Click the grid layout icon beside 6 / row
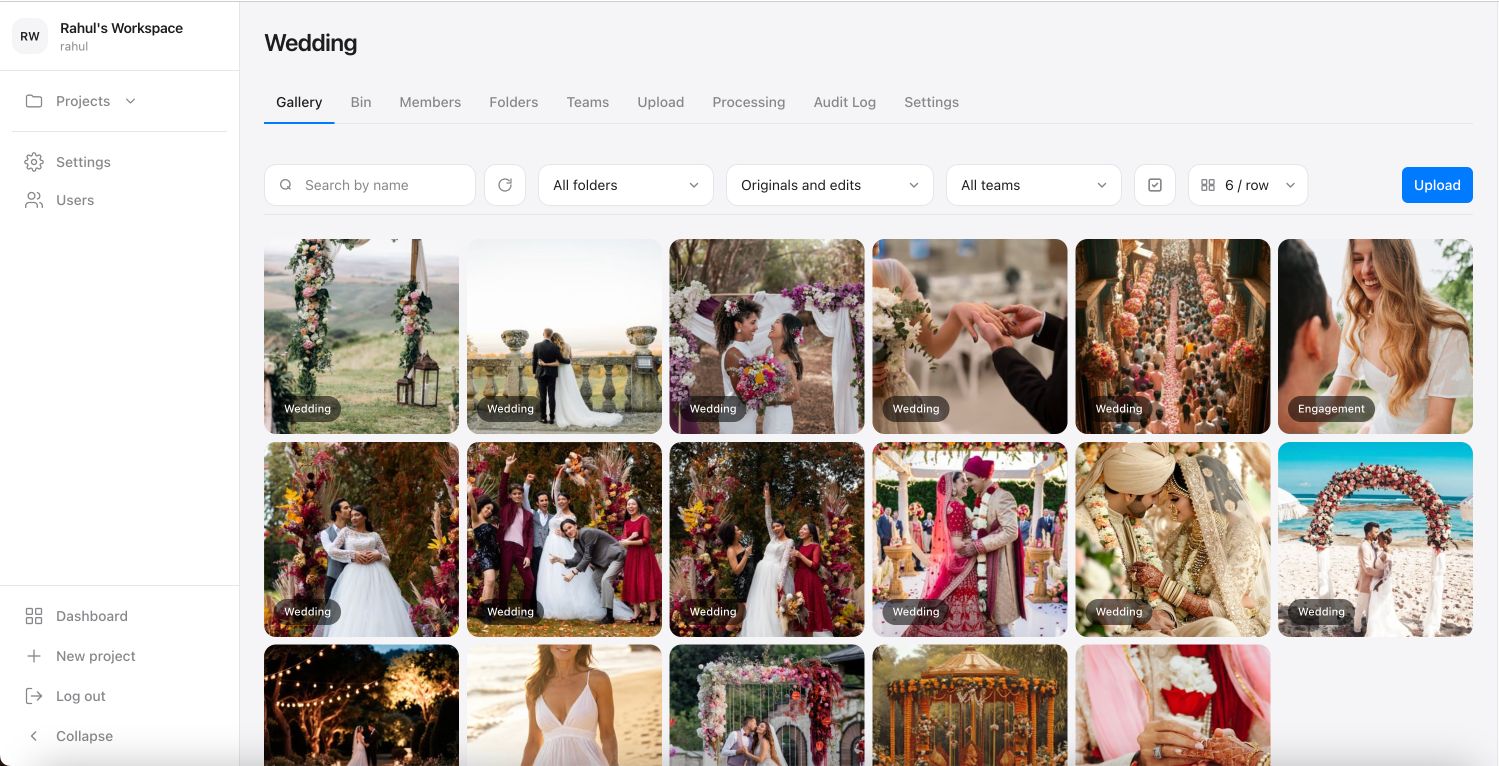Image resolution: width=1499 pixels, height=766 pixels. (x=1208, y=185)
